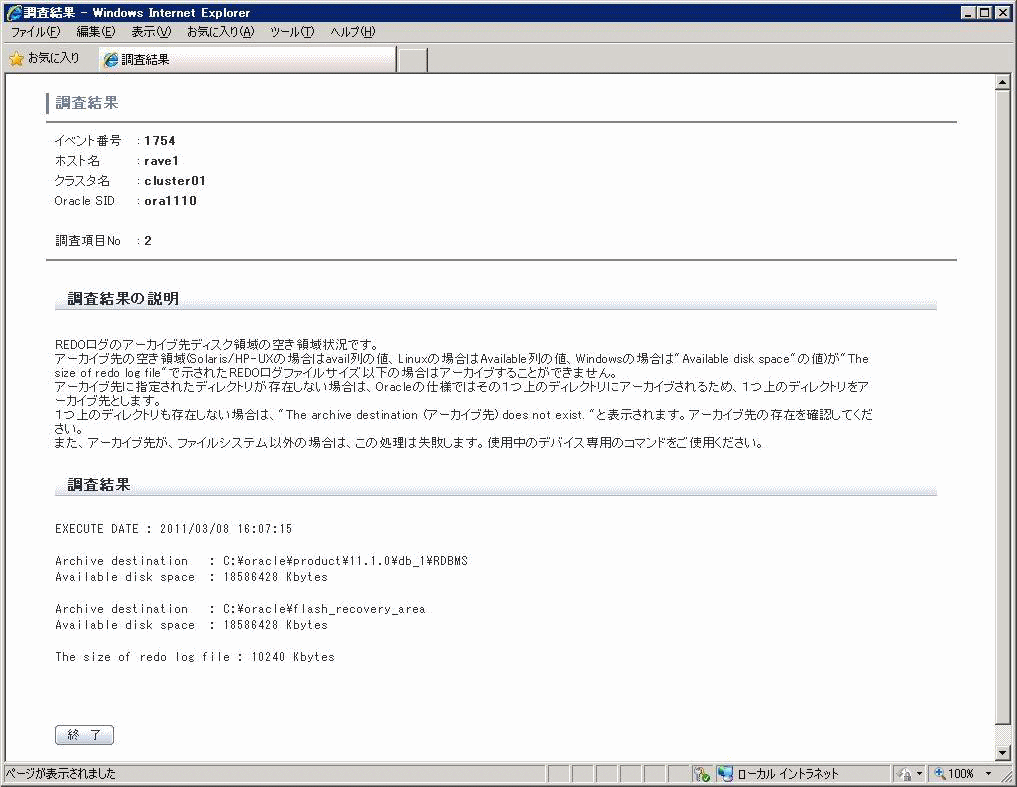Open the ファイル(F) menu
This screenshot has width=1017, height=787.
click(x=35, y=32)
